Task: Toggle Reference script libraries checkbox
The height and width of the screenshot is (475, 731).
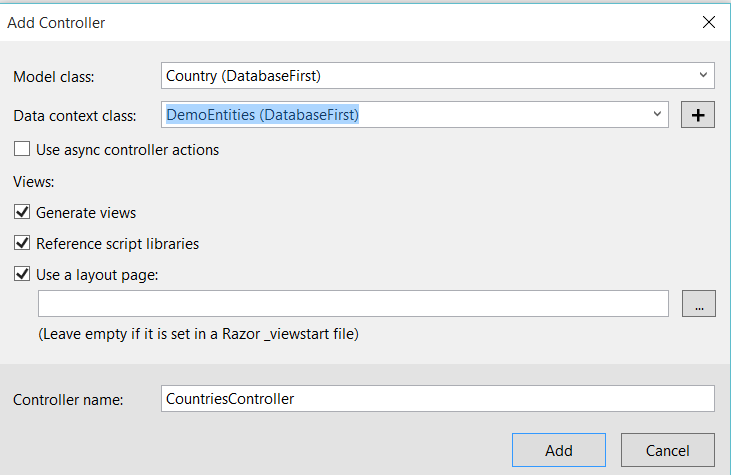Action: (x=22, y=243)
